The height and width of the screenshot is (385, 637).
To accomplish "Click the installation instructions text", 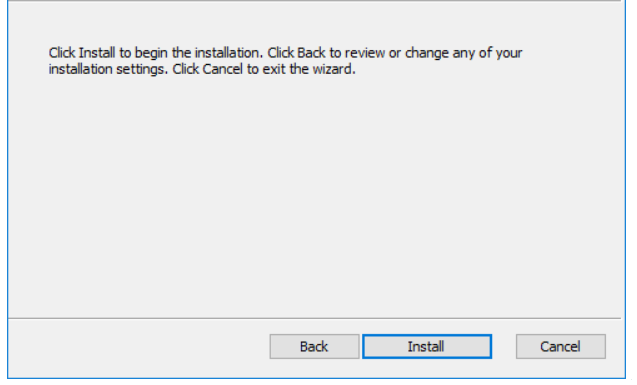I will pos(285,61).
